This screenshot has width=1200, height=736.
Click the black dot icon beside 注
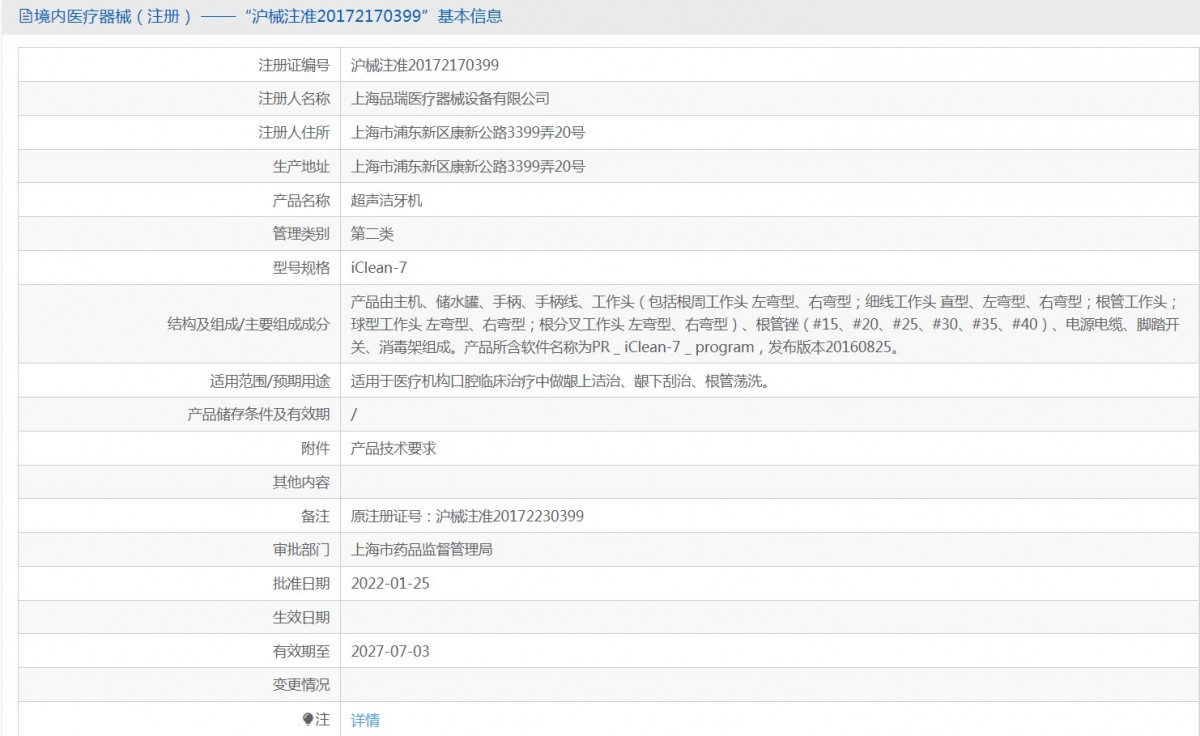[309, 719]
